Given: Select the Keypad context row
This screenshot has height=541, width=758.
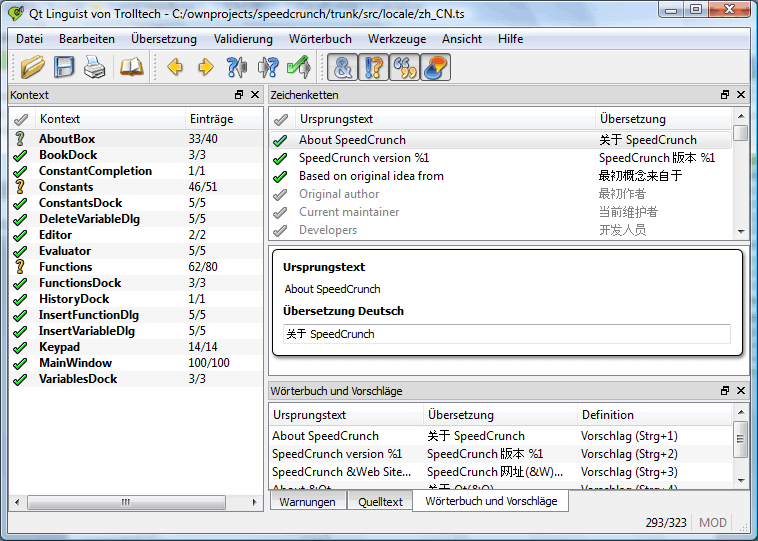Looking at the screenshot, I should (x=136, y=347).
